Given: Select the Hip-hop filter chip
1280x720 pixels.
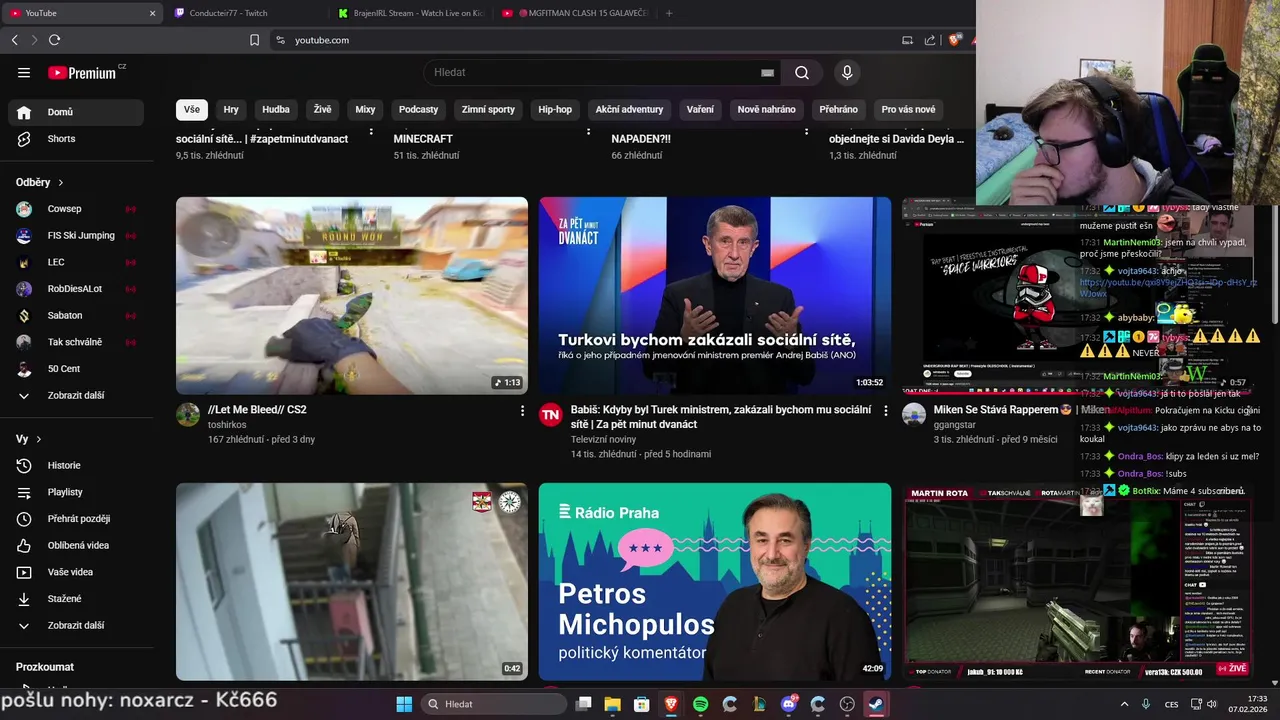Looking at the screenshot, I should (555, 109).
